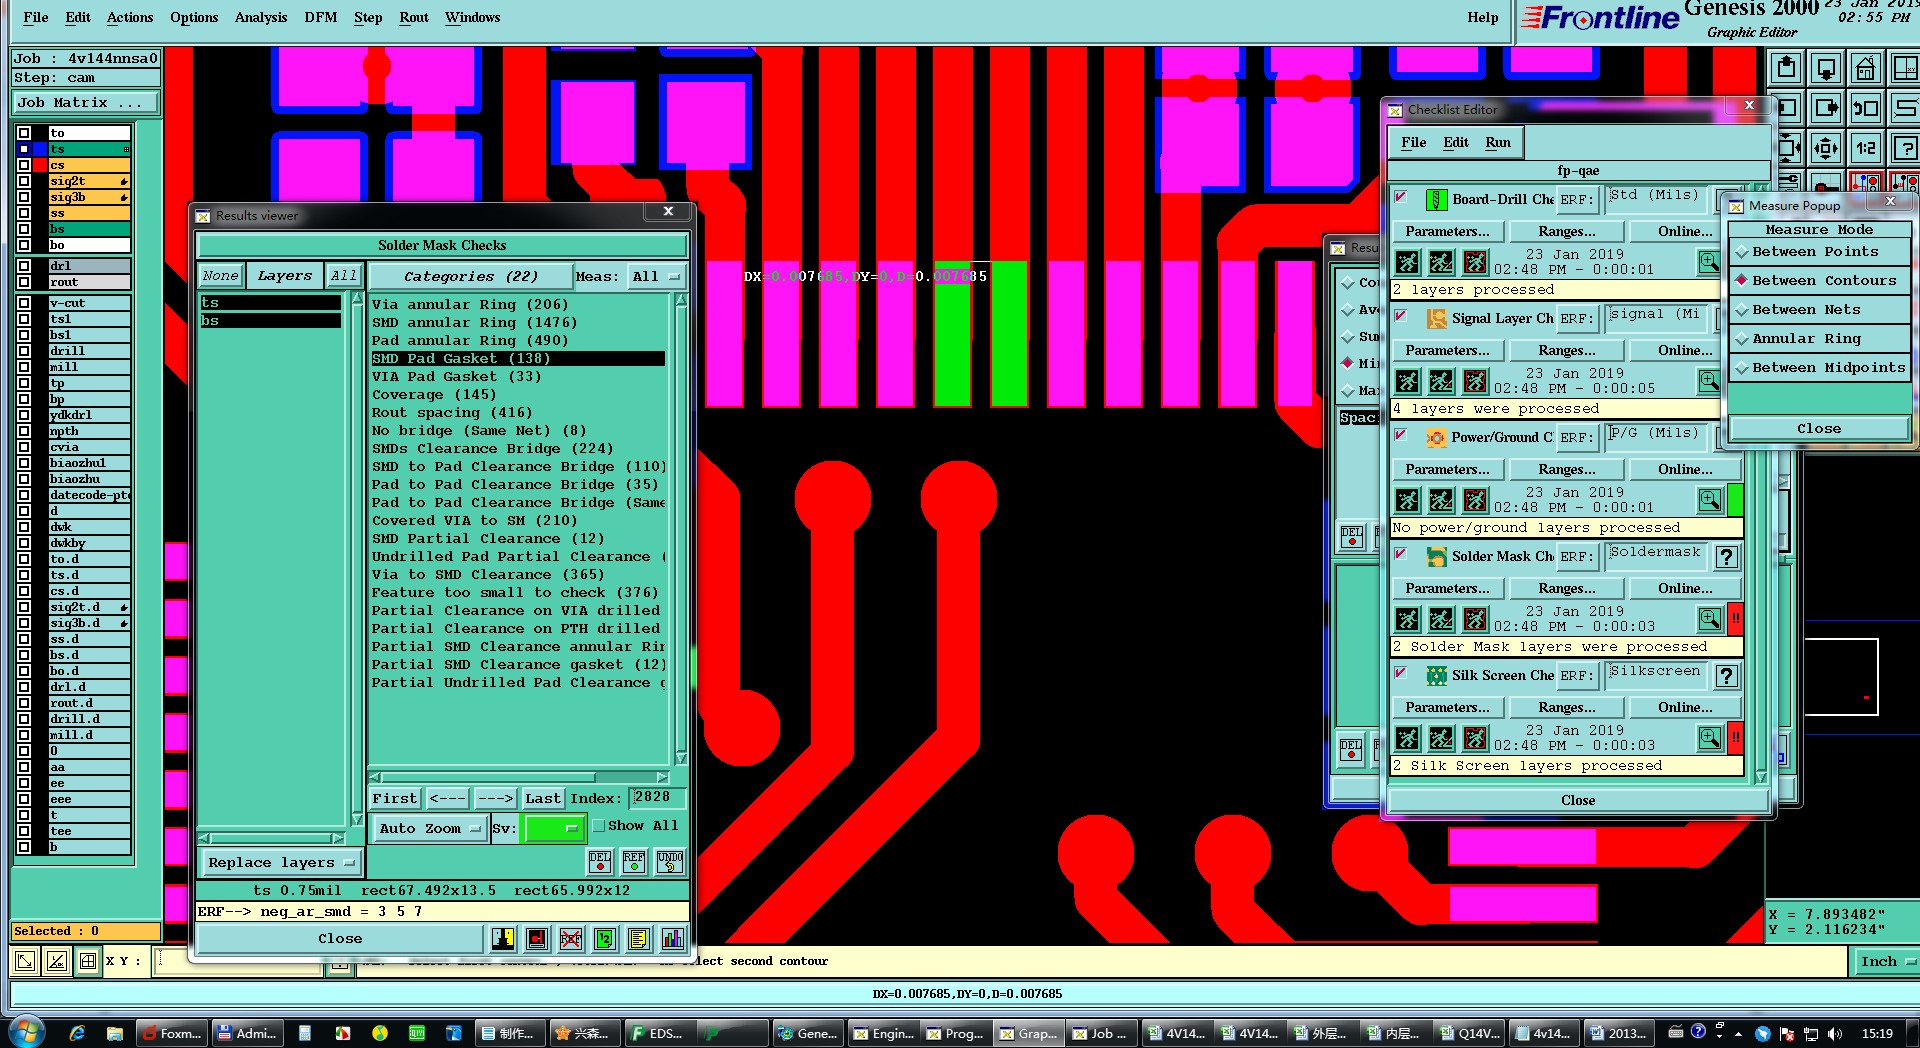The image size is (1920, 1048).
Task: Click the first run icon under Solder Mask Checks
Action: [x=1407, y=619]
